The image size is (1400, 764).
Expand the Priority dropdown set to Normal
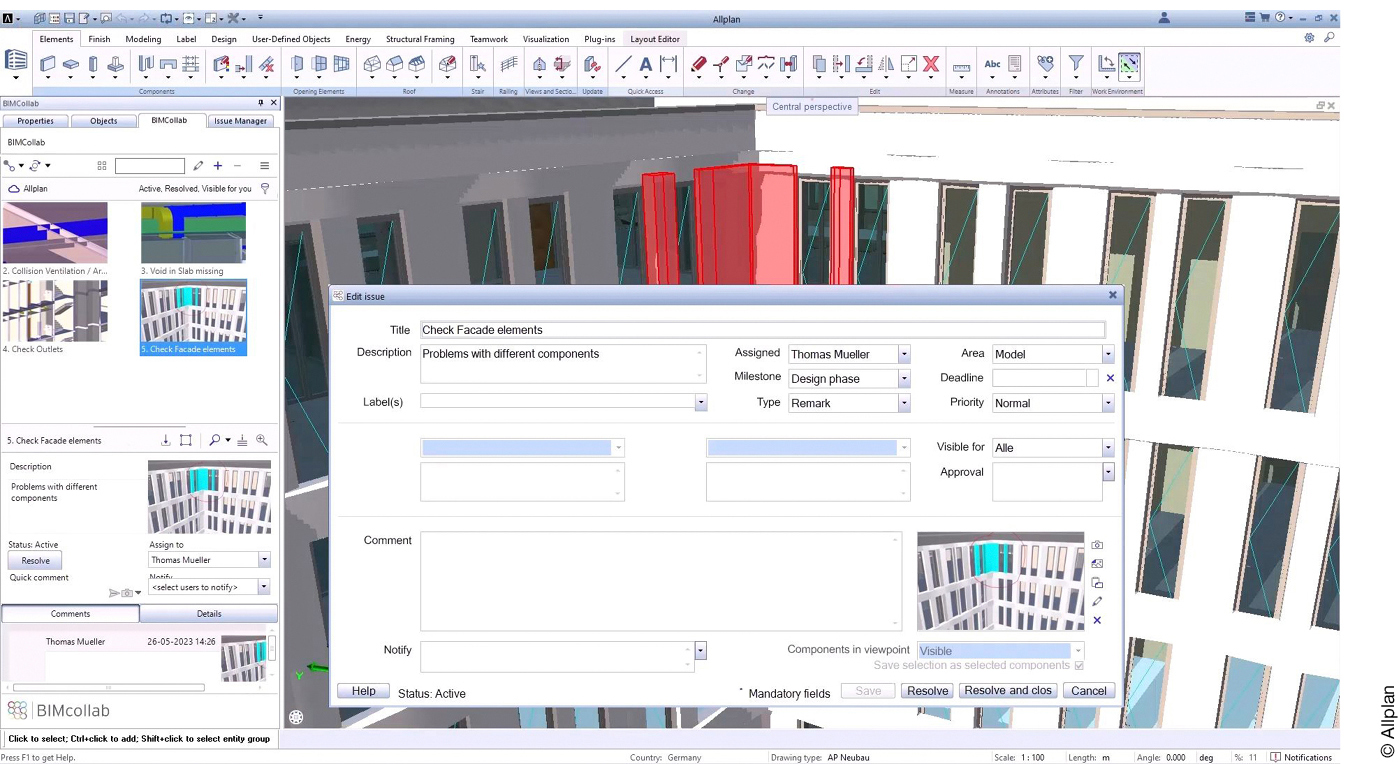tap(1108, 403)
